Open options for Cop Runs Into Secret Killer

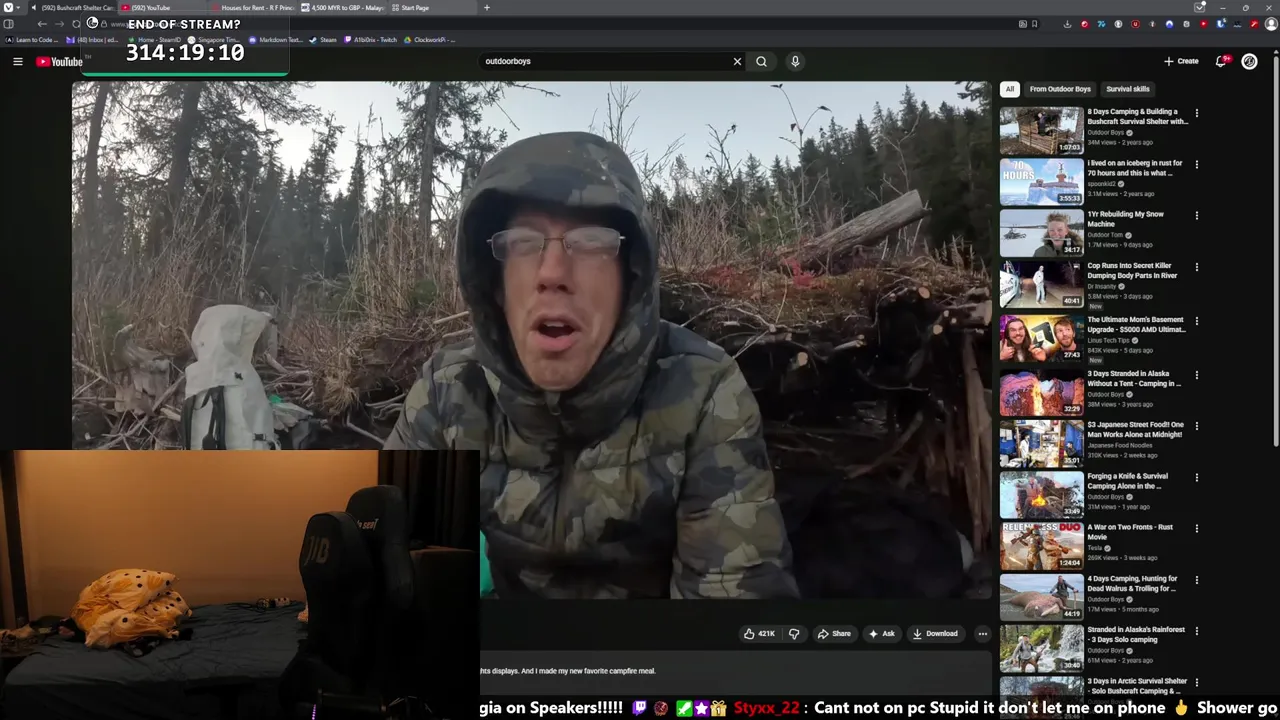click(1196, 267)
